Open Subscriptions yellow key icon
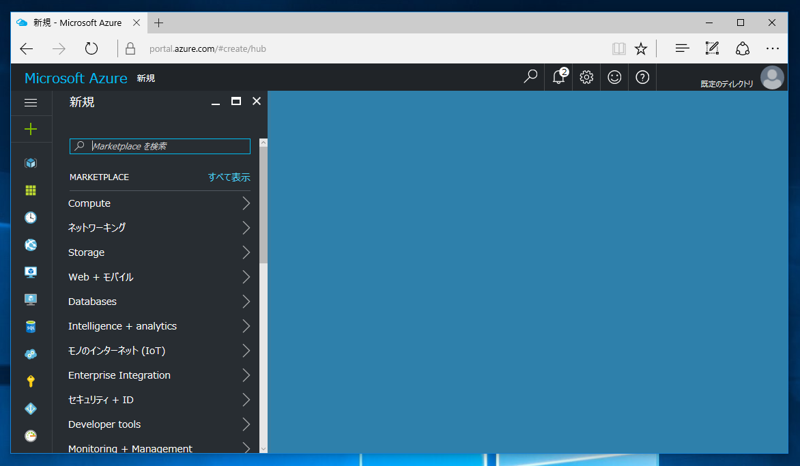This screenshot has height=466, width=800. [x=31, y=381]
